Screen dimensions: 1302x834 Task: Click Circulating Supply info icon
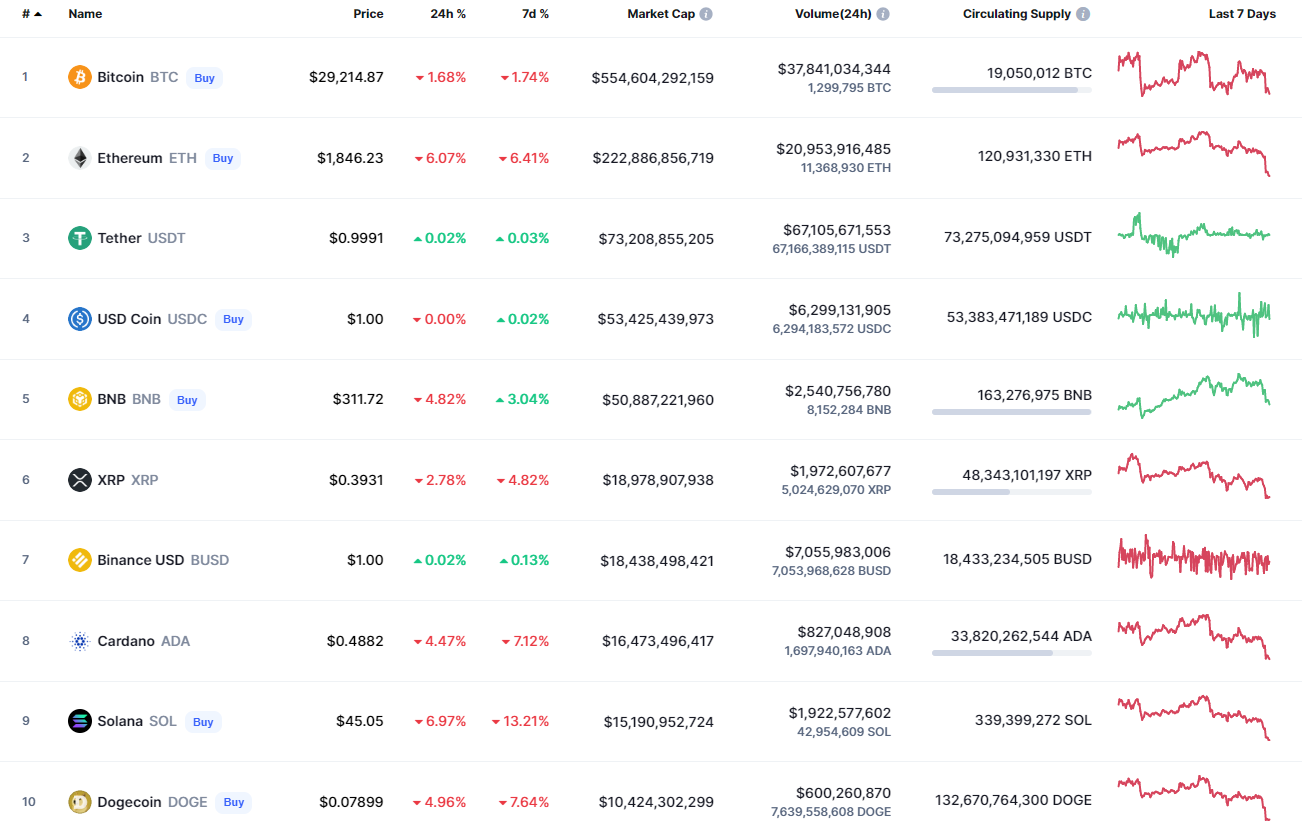point(1083,14)
